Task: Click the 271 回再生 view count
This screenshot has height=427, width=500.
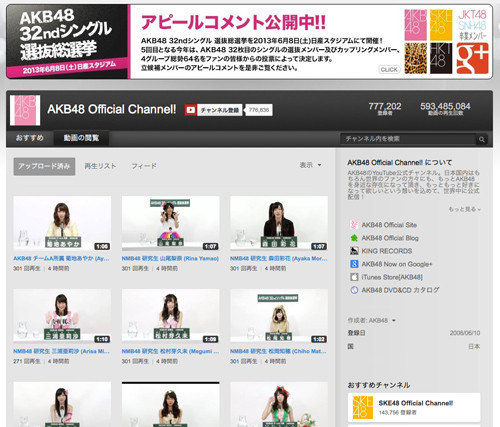Action: click(27, 361)
